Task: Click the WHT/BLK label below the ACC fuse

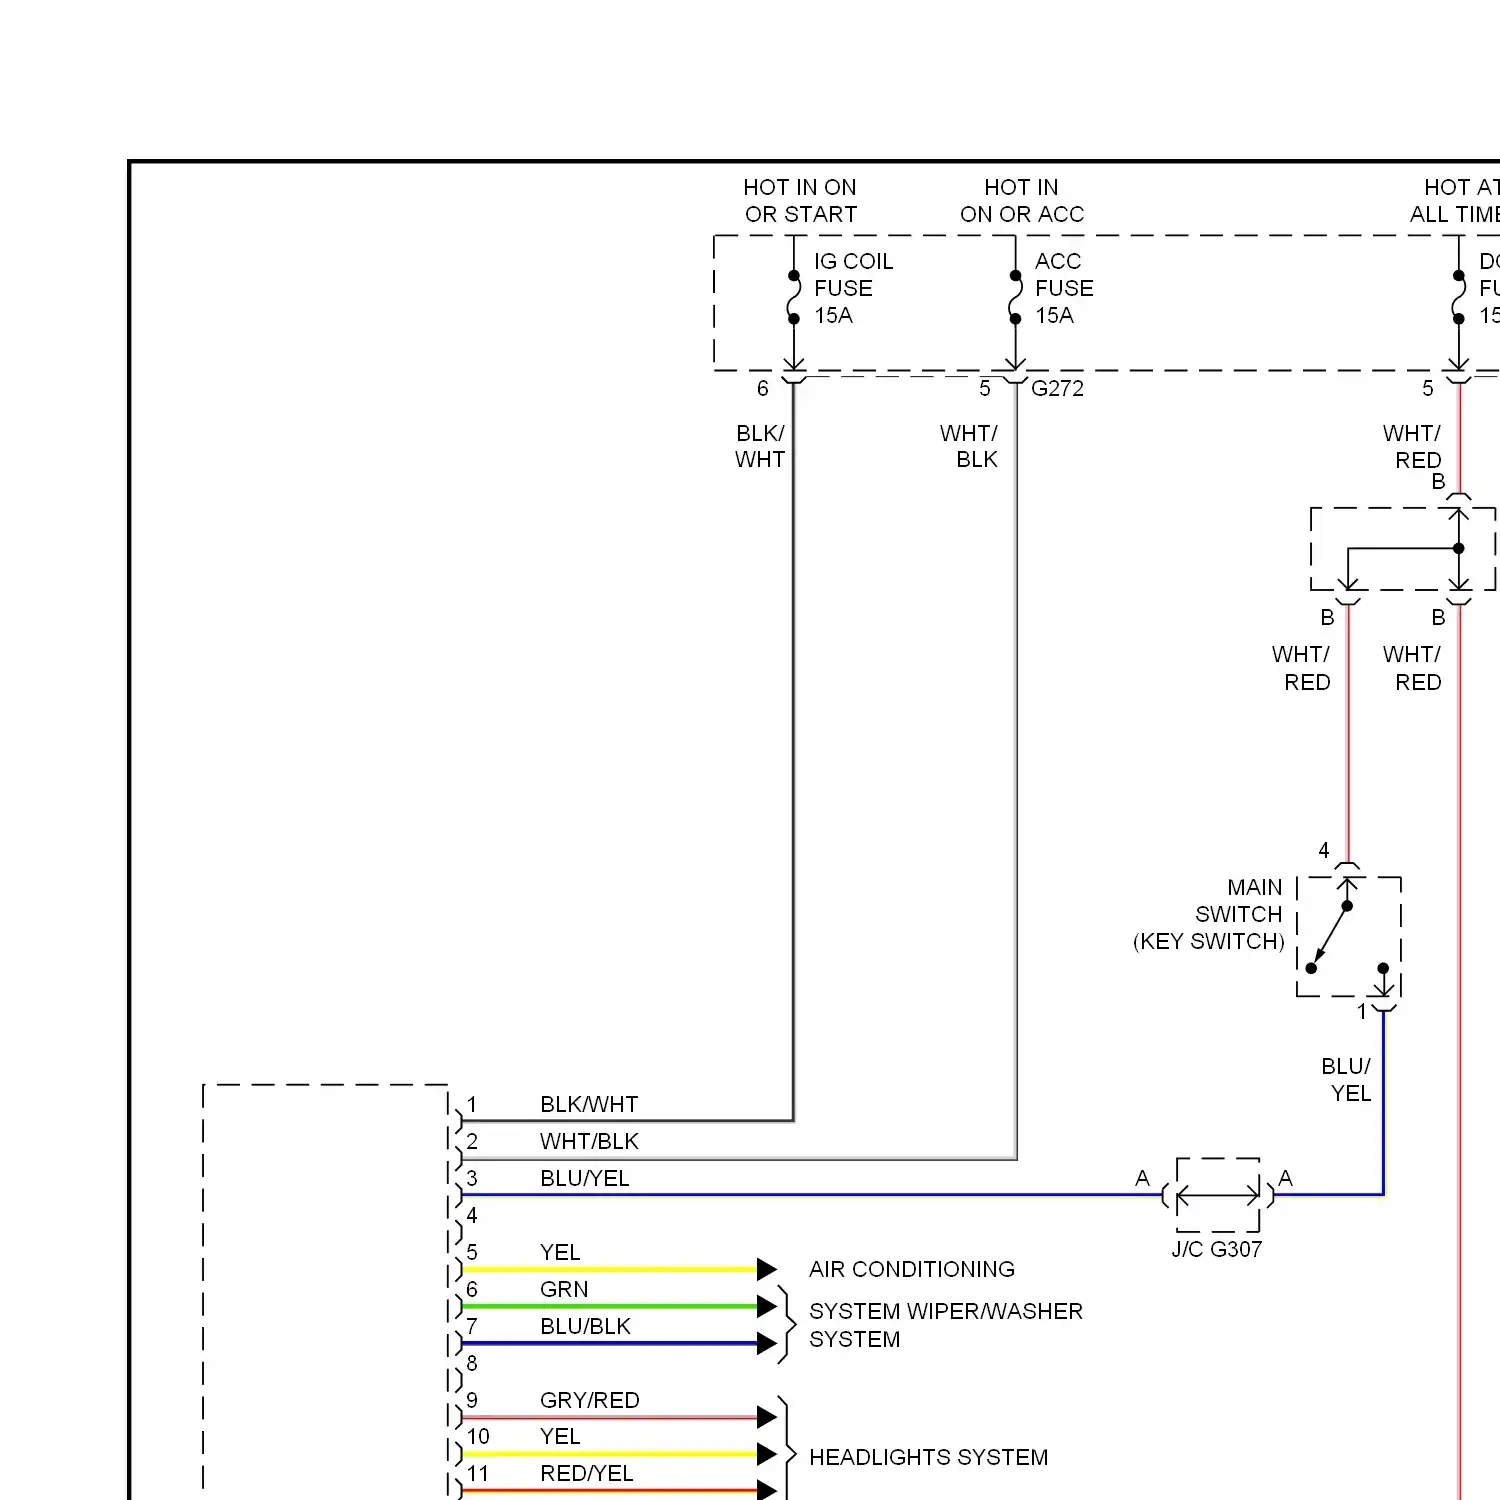Action: coord(968,446)
